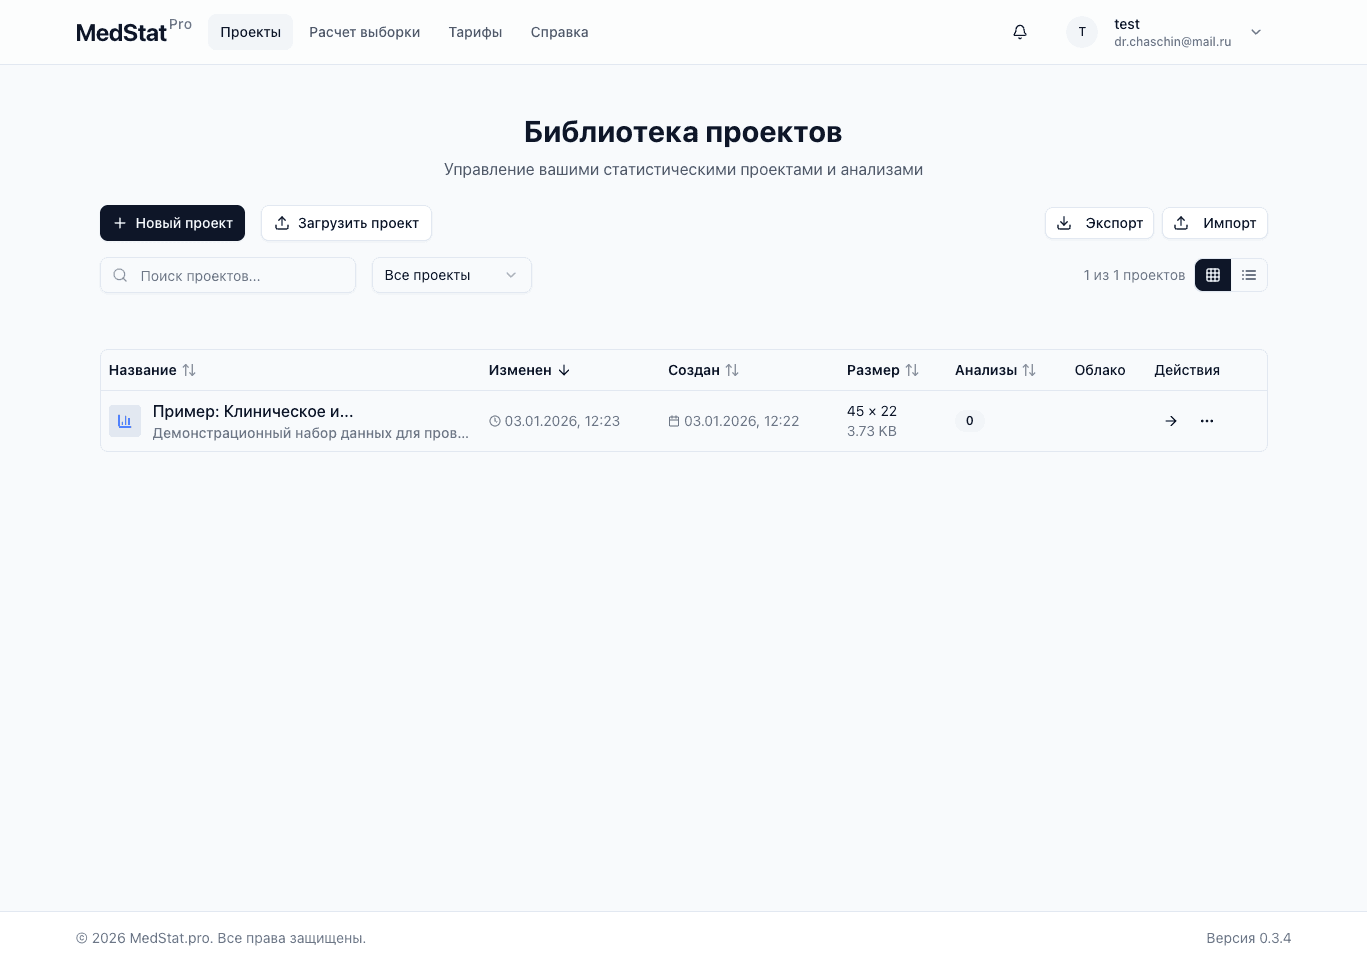Click the project description Демонстрационный набор данных

coord(310,433)
